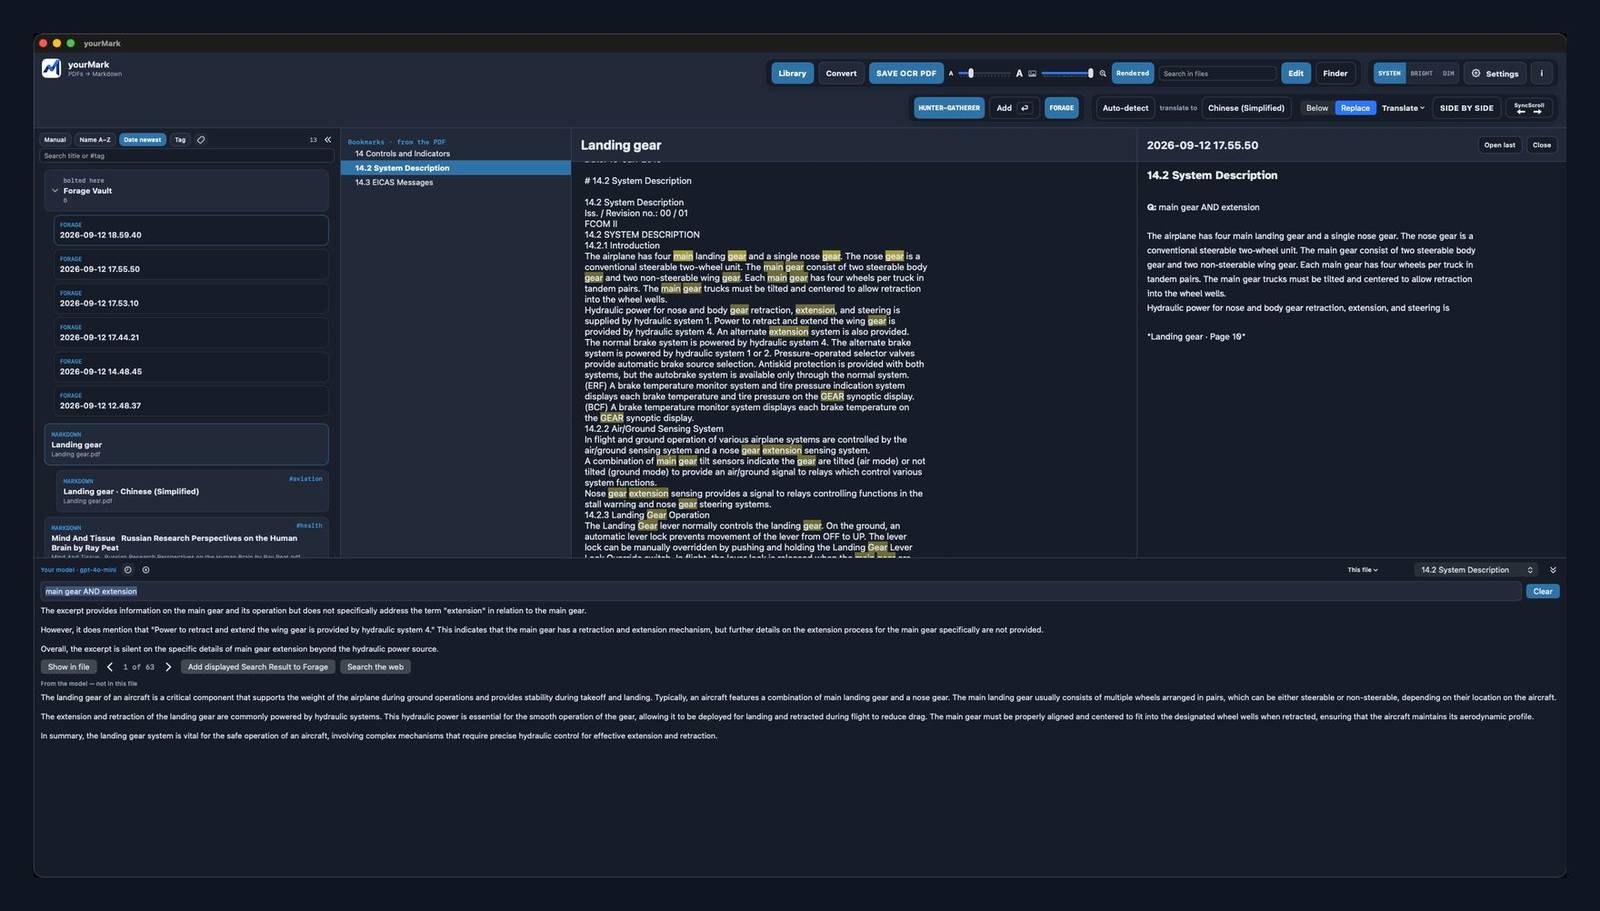Open the Translate dropdown

1403,108
